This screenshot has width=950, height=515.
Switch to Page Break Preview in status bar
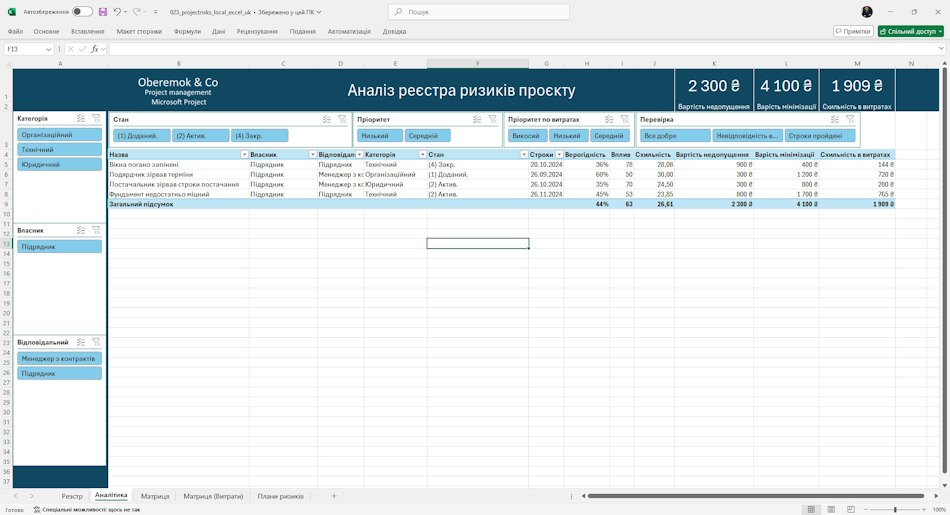pyautogui.click(x=851, y=510)
